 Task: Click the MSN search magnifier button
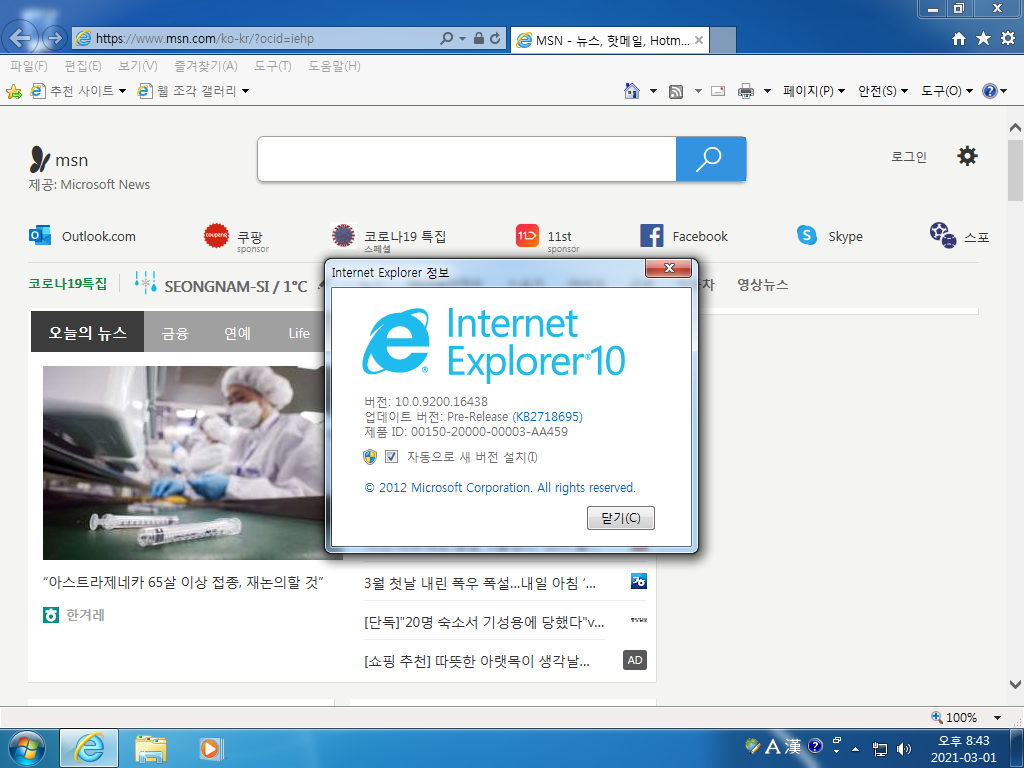tap(711, 159)
